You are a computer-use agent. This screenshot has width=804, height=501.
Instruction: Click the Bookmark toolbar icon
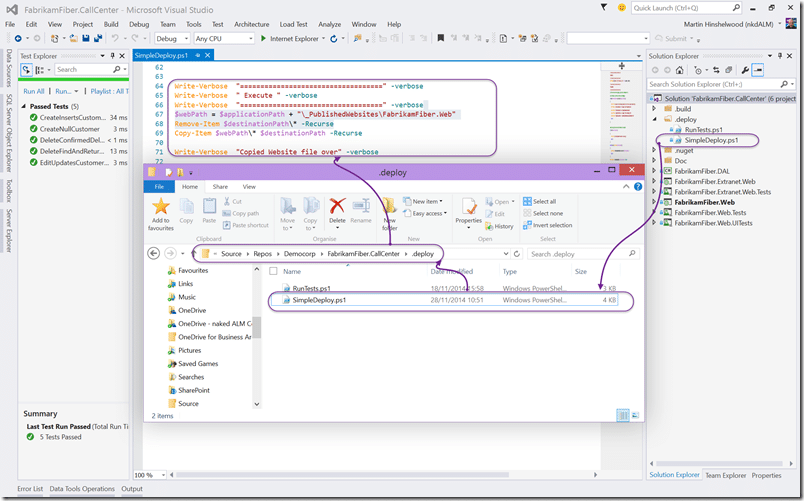[x=440, y=38]
